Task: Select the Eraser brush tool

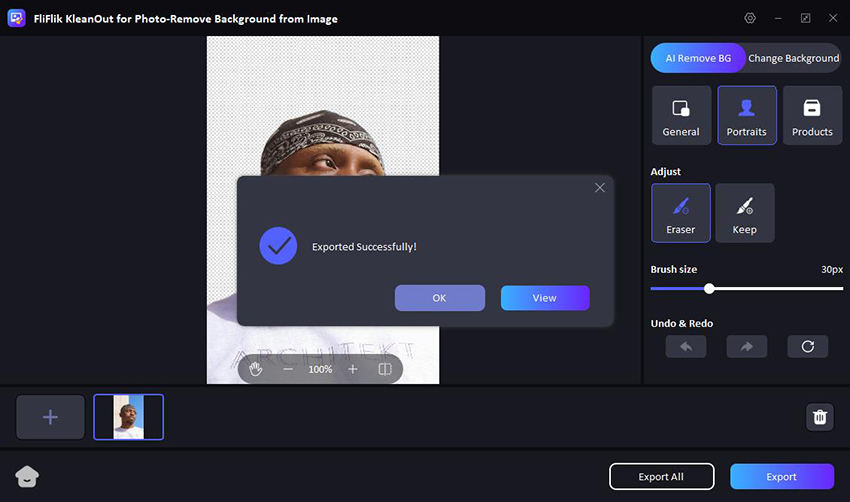Action: pos(680,213)
